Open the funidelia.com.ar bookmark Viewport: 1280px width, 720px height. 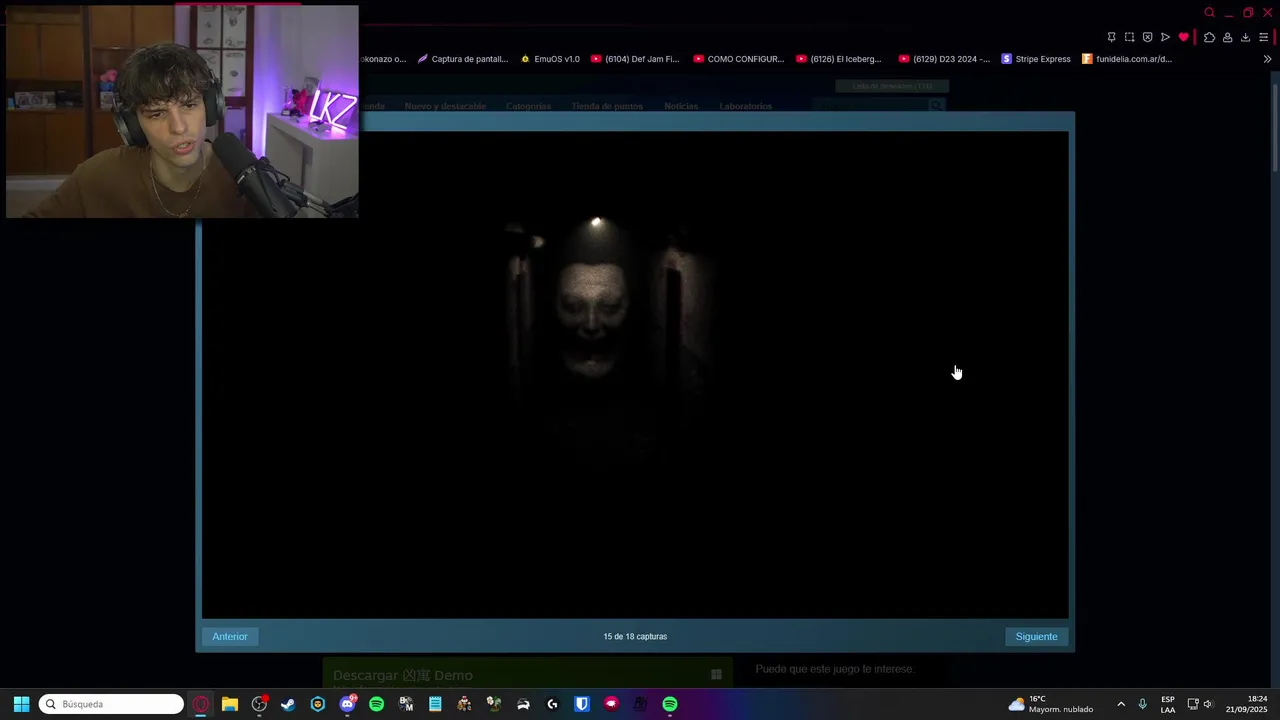(1127, 59)
